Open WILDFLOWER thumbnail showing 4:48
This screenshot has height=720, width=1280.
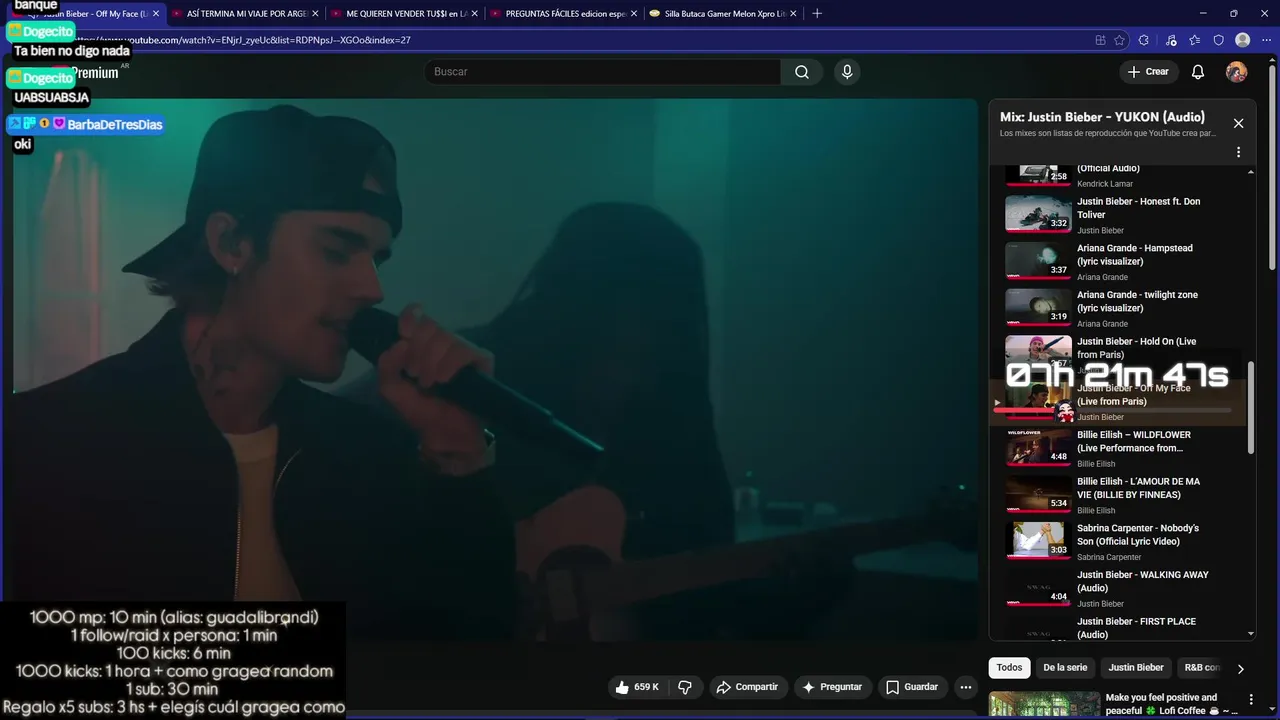tap(1038, 448)
